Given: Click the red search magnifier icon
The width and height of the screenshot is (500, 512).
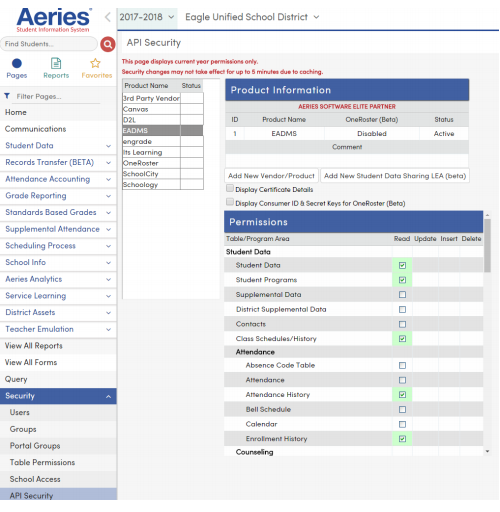Looking at the screenshot, I should (x=108, y=44).
